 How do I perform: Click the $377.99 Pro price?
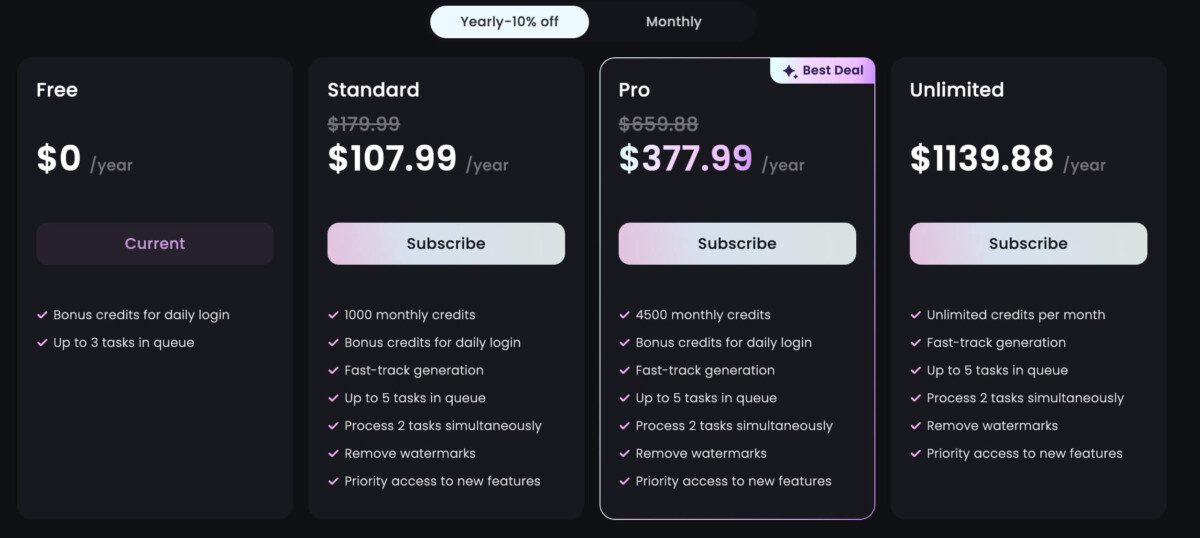[x=686, y=159]
